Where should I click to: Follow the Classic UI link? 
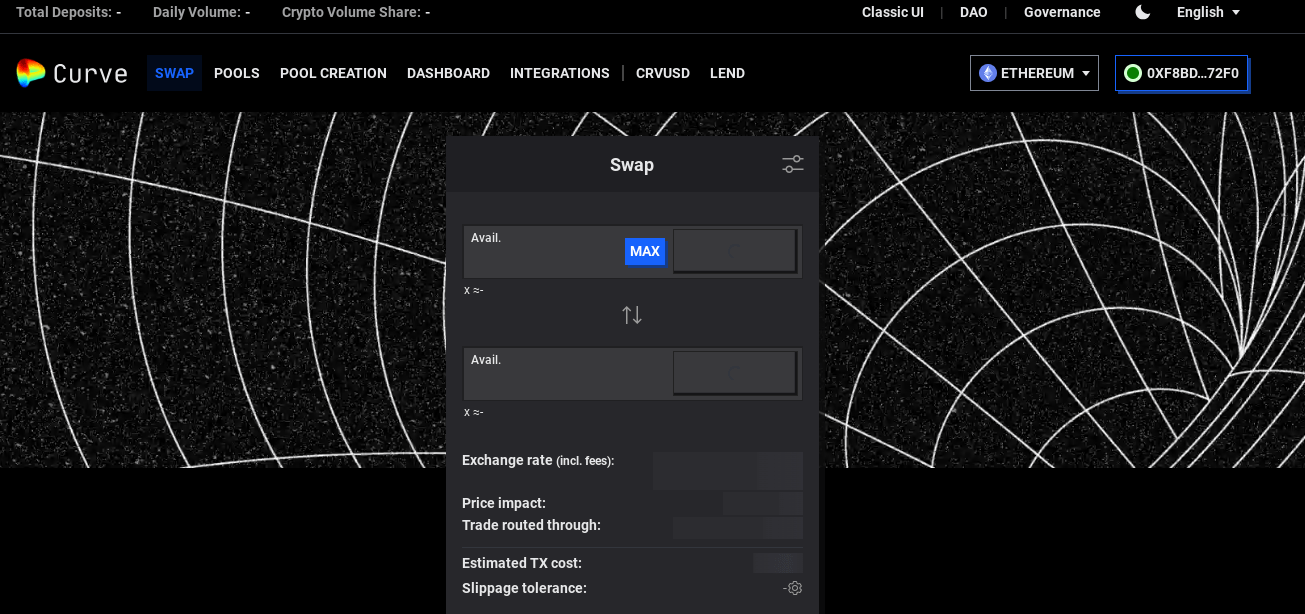(x=893, y=12)
